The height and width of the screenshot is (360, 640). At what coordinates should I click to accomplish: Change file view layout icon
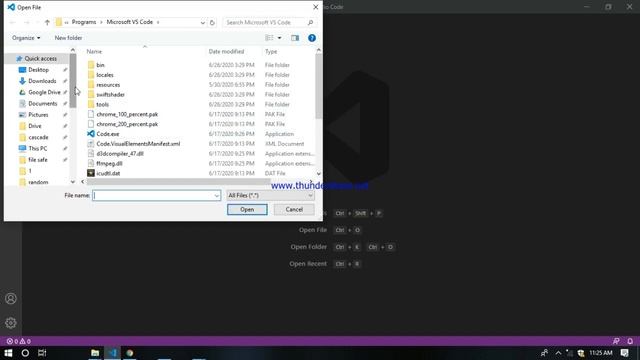point(269,38)
